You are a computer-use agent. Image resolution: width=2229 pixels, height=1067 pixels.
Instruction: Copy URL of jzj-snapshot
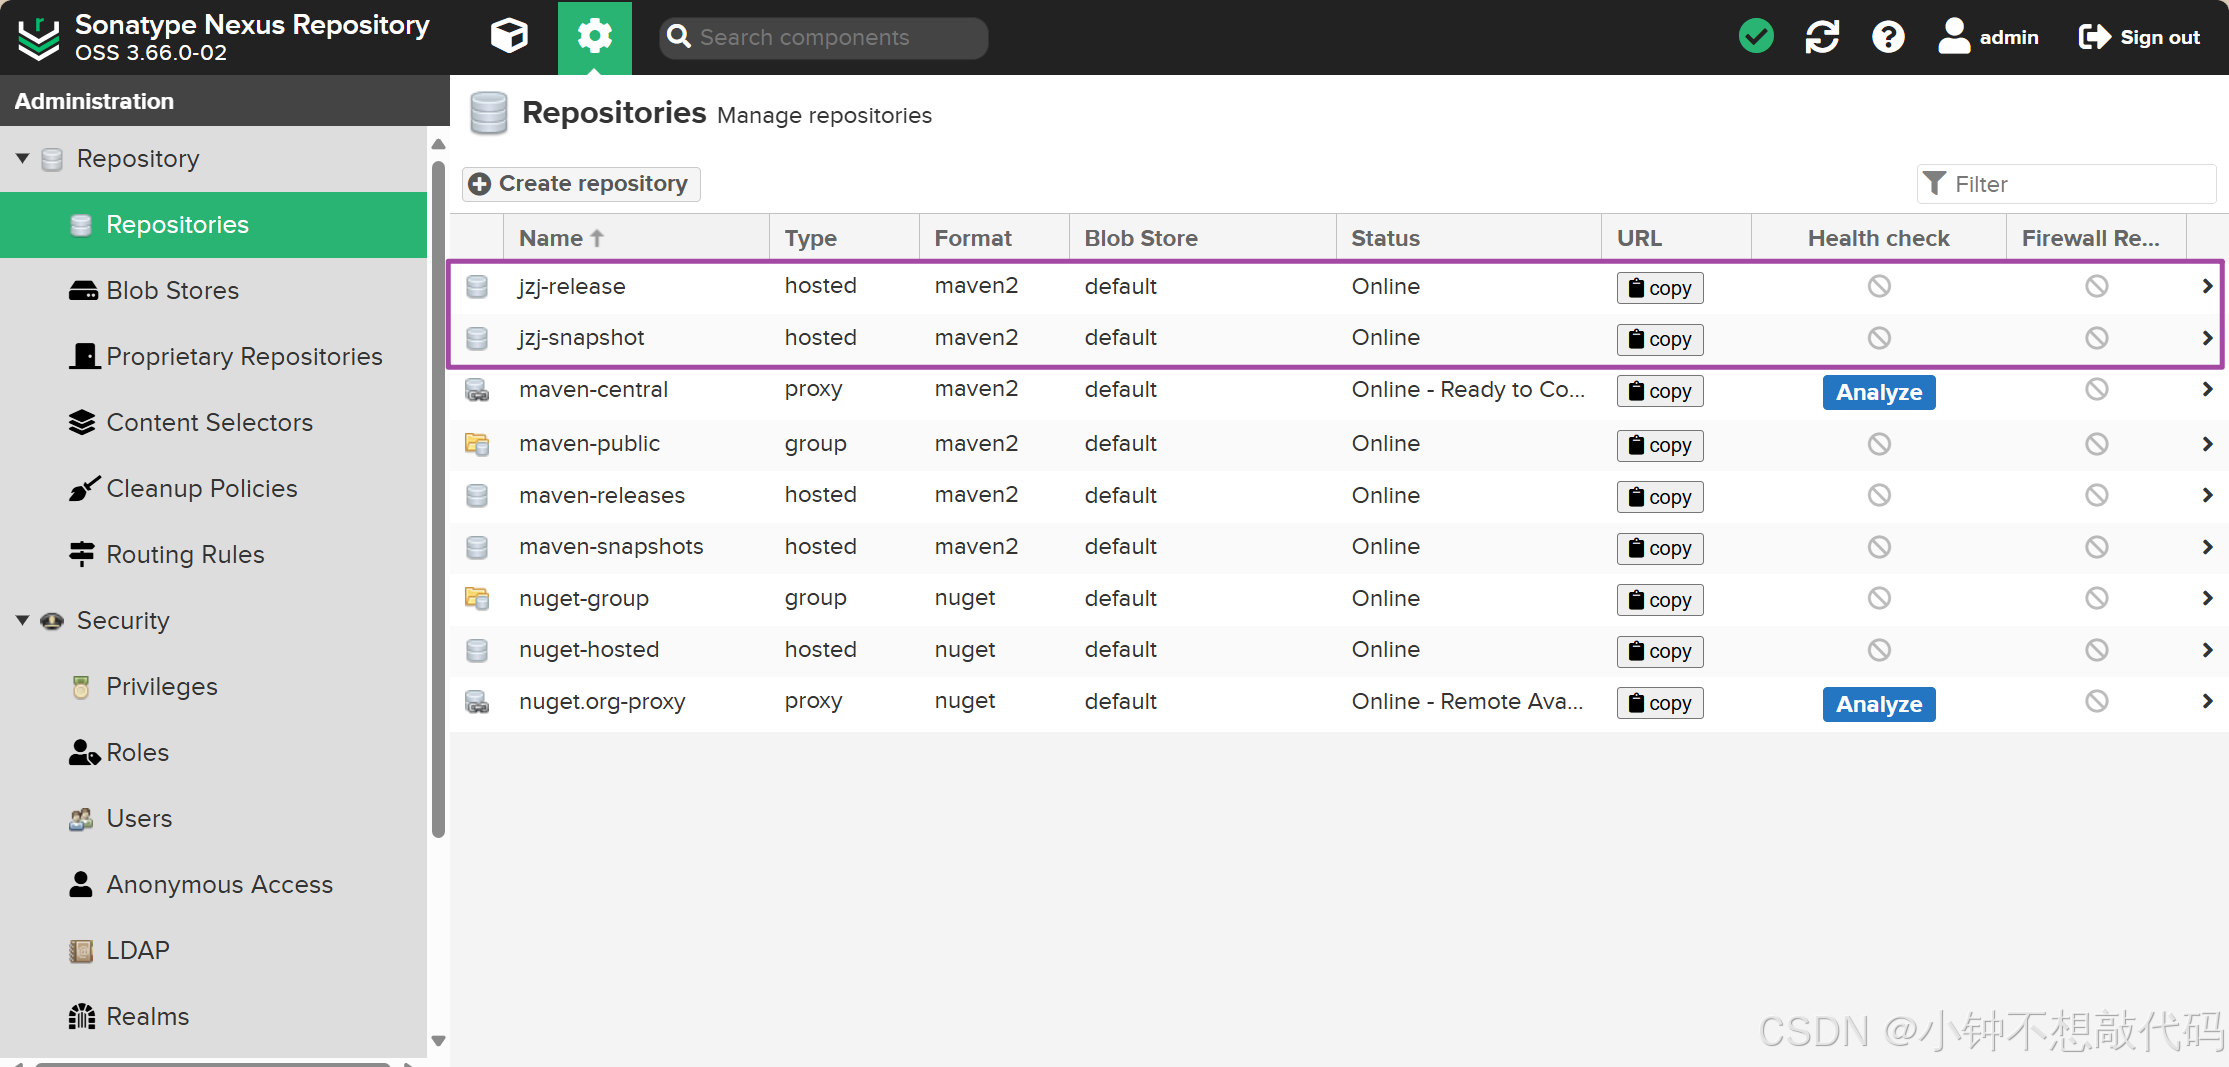(x=1660, y=339)
